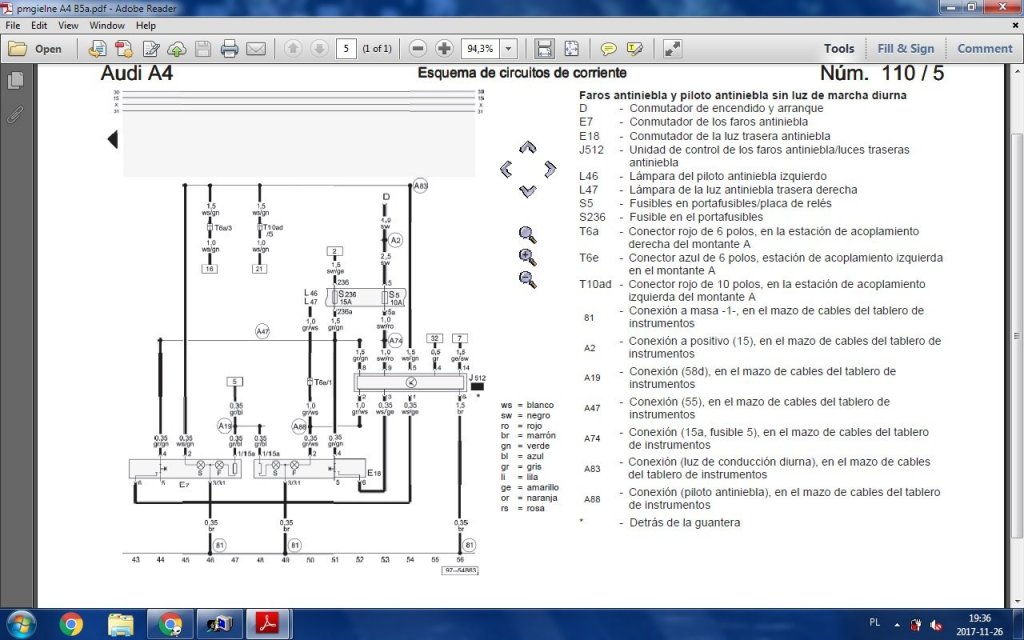Viewport: 1024px width, 640px height.
Task: Click the Sign document pen icon
Action: tap(151, 49)
